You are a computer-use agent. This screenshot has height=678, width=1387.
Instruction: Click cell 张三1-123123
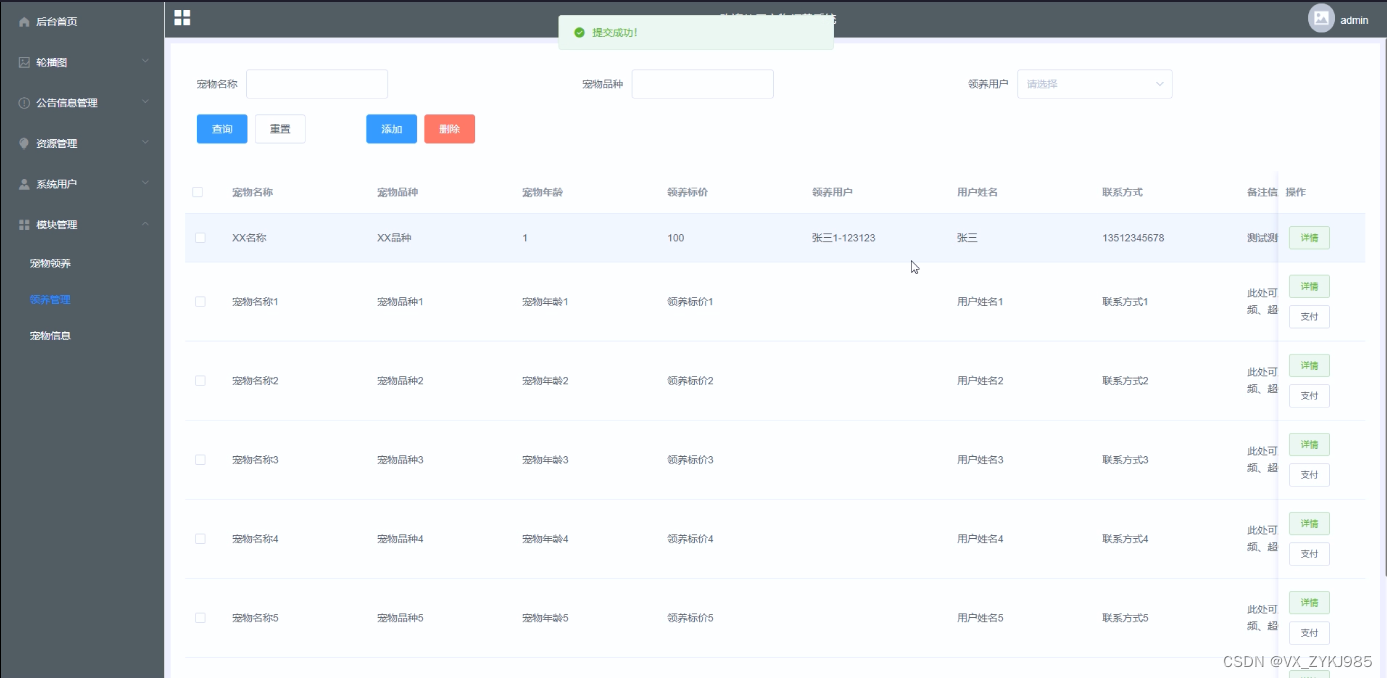coord(844,238)
